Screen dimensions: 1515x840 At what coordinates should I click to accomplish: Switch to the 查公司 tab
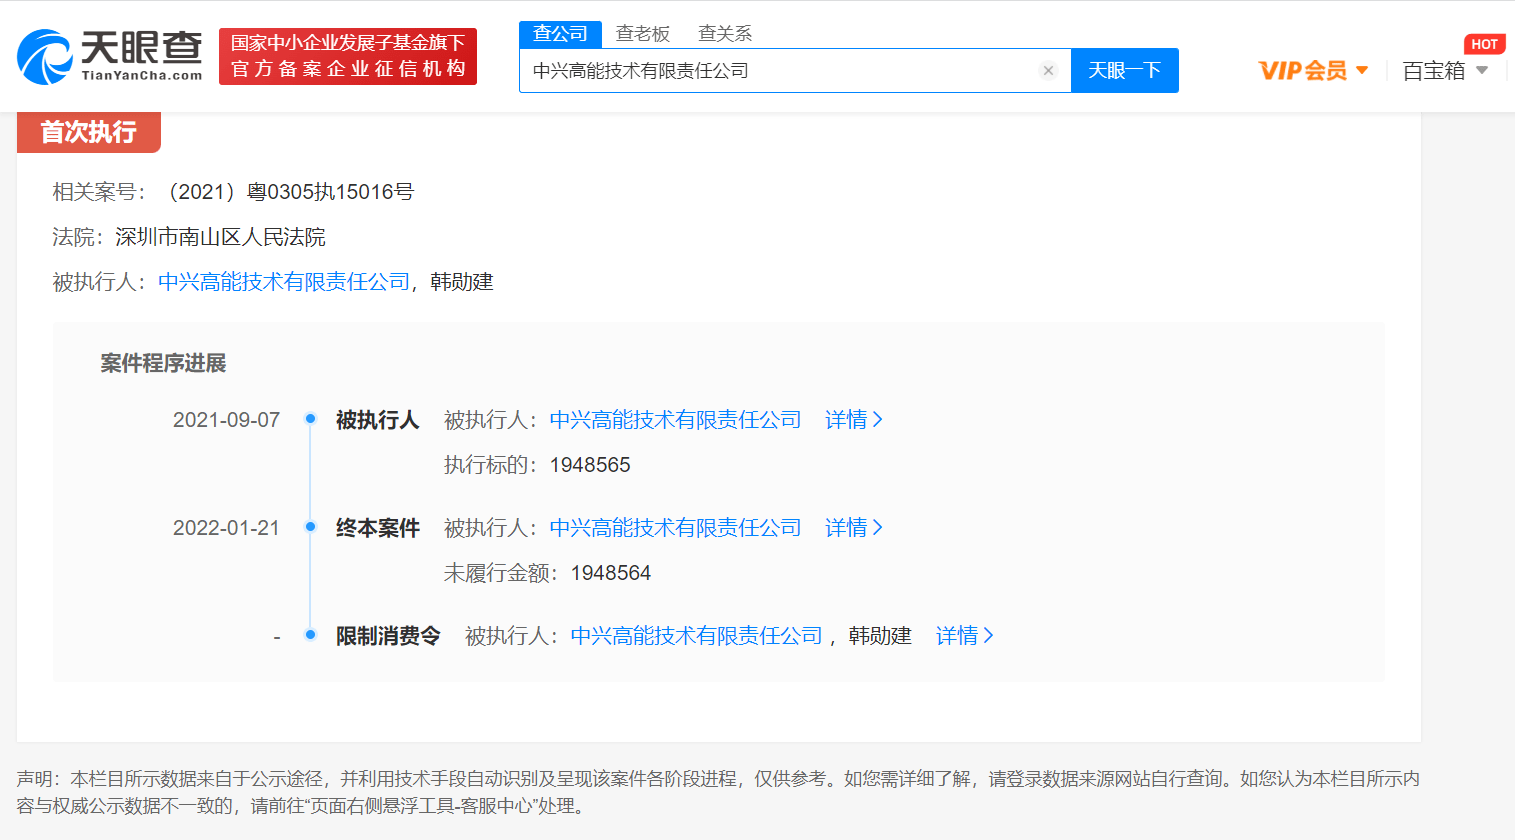tap(560, 34)
